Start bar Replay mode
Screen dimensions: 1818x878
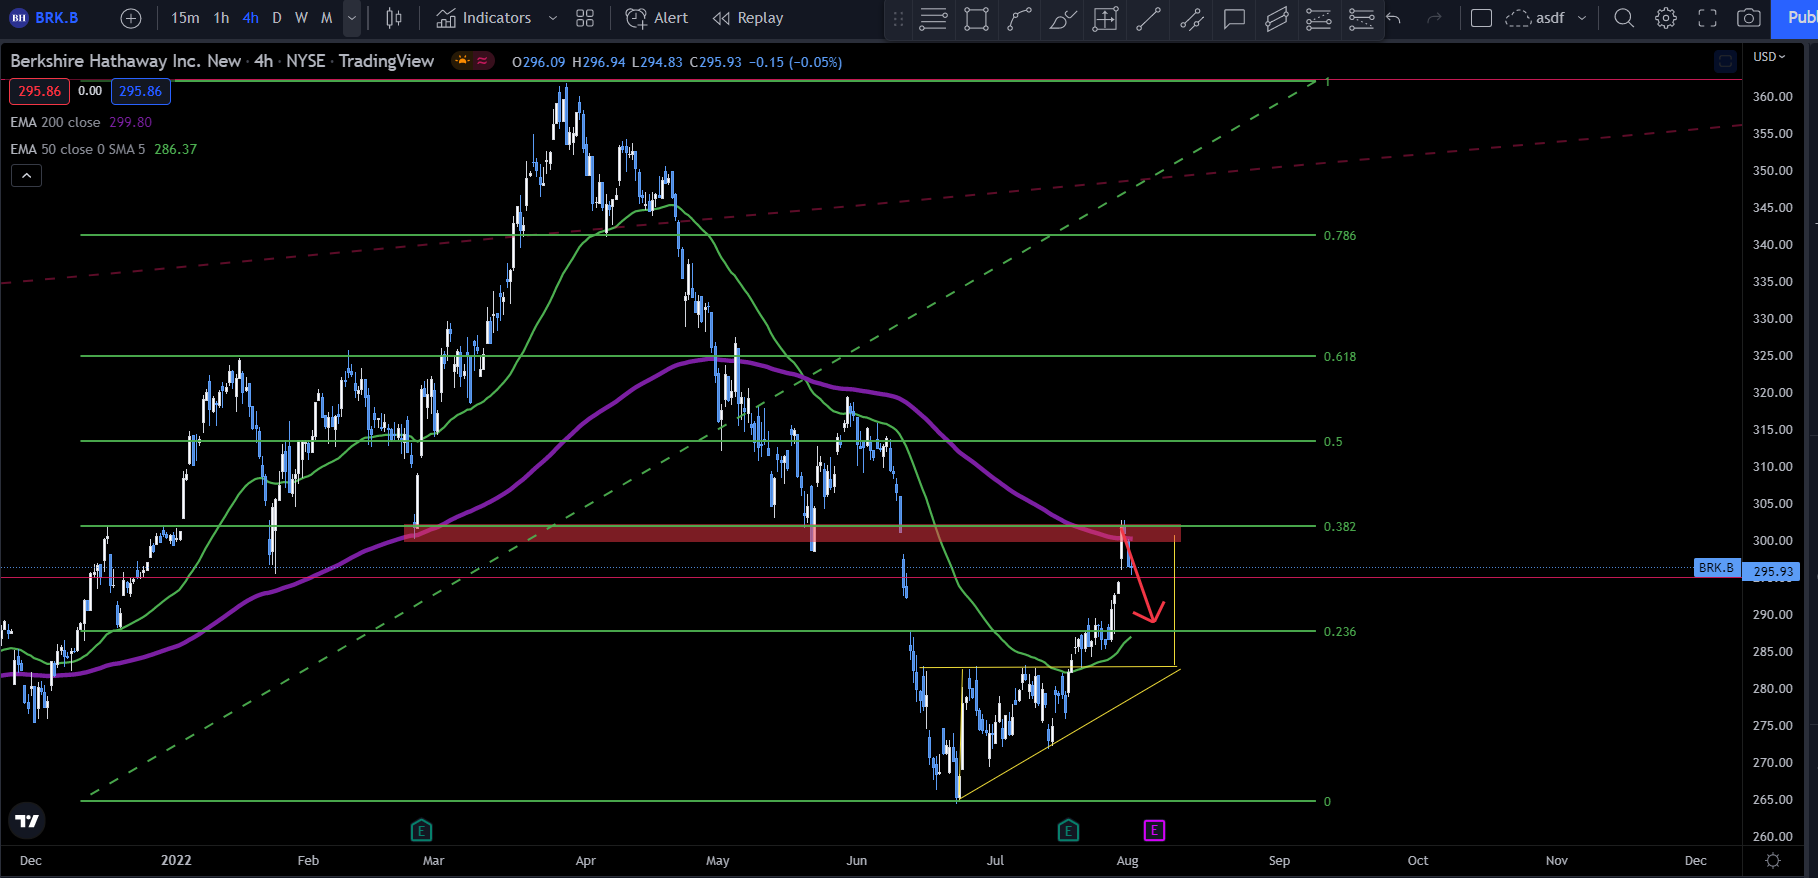pos(748,18)
